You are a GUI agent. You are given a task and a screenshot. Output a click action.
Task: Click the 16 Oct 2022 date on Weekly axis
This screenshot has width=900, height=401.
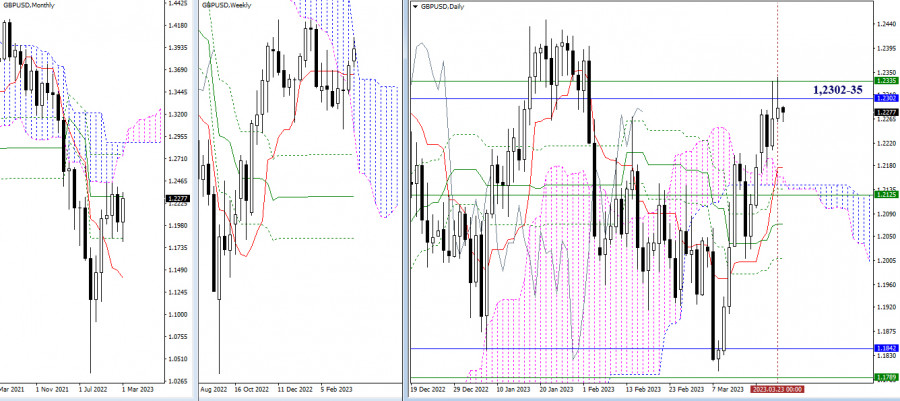pos(250,389)
